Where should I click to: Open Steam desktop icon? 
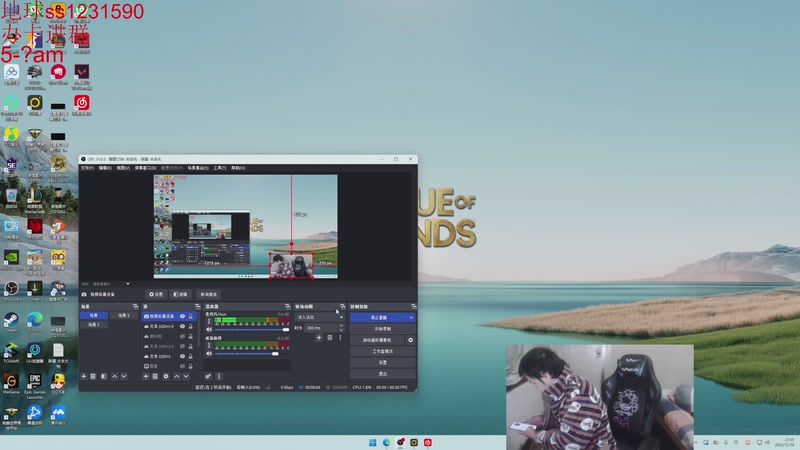coord(11,322)
